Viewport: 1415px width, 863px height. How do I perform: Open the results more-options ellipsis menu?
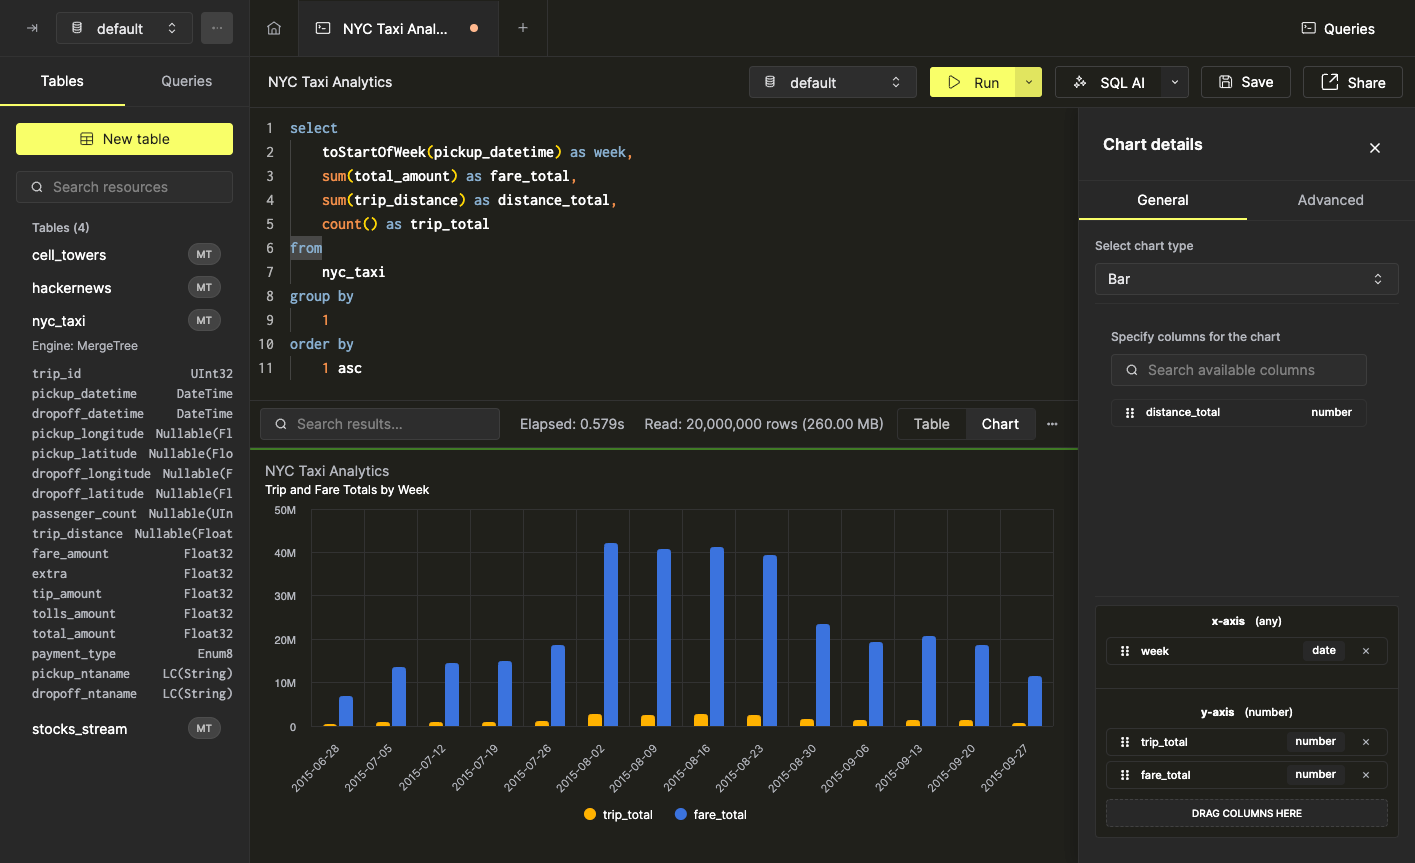[x=1052, y=424]
